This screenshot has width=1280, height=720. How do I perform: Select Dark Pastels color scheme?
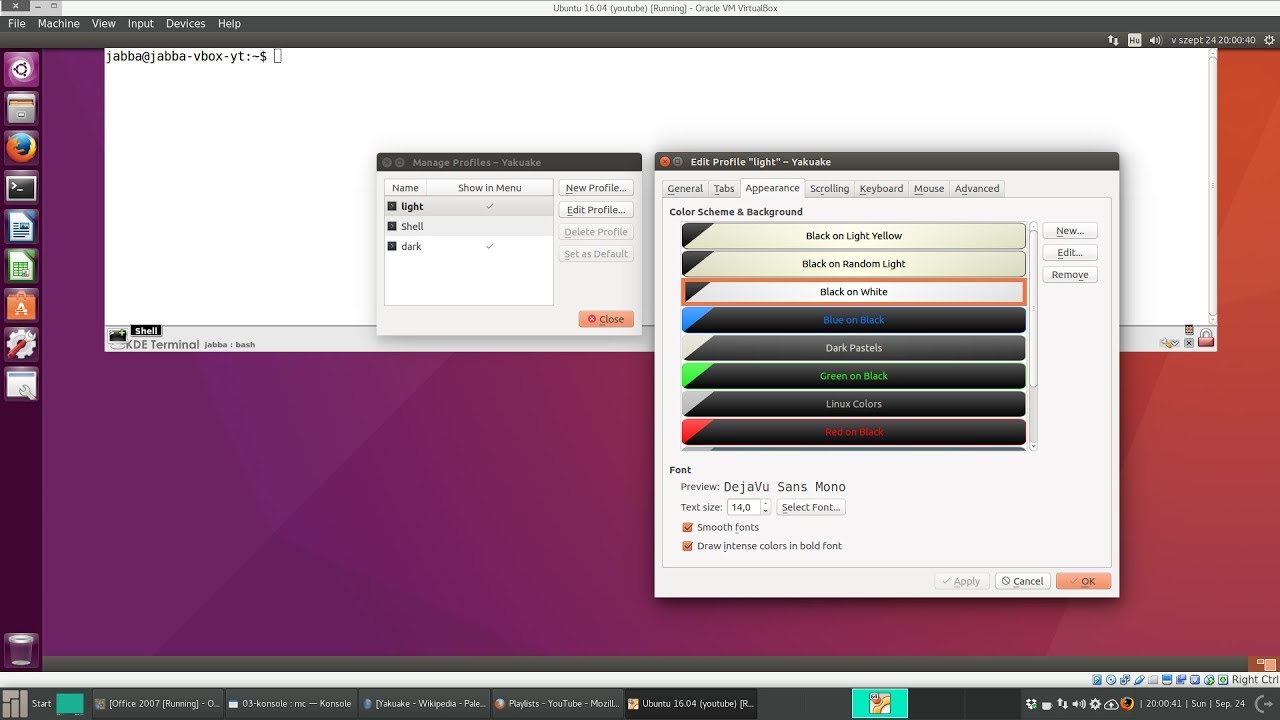point(854,348)
